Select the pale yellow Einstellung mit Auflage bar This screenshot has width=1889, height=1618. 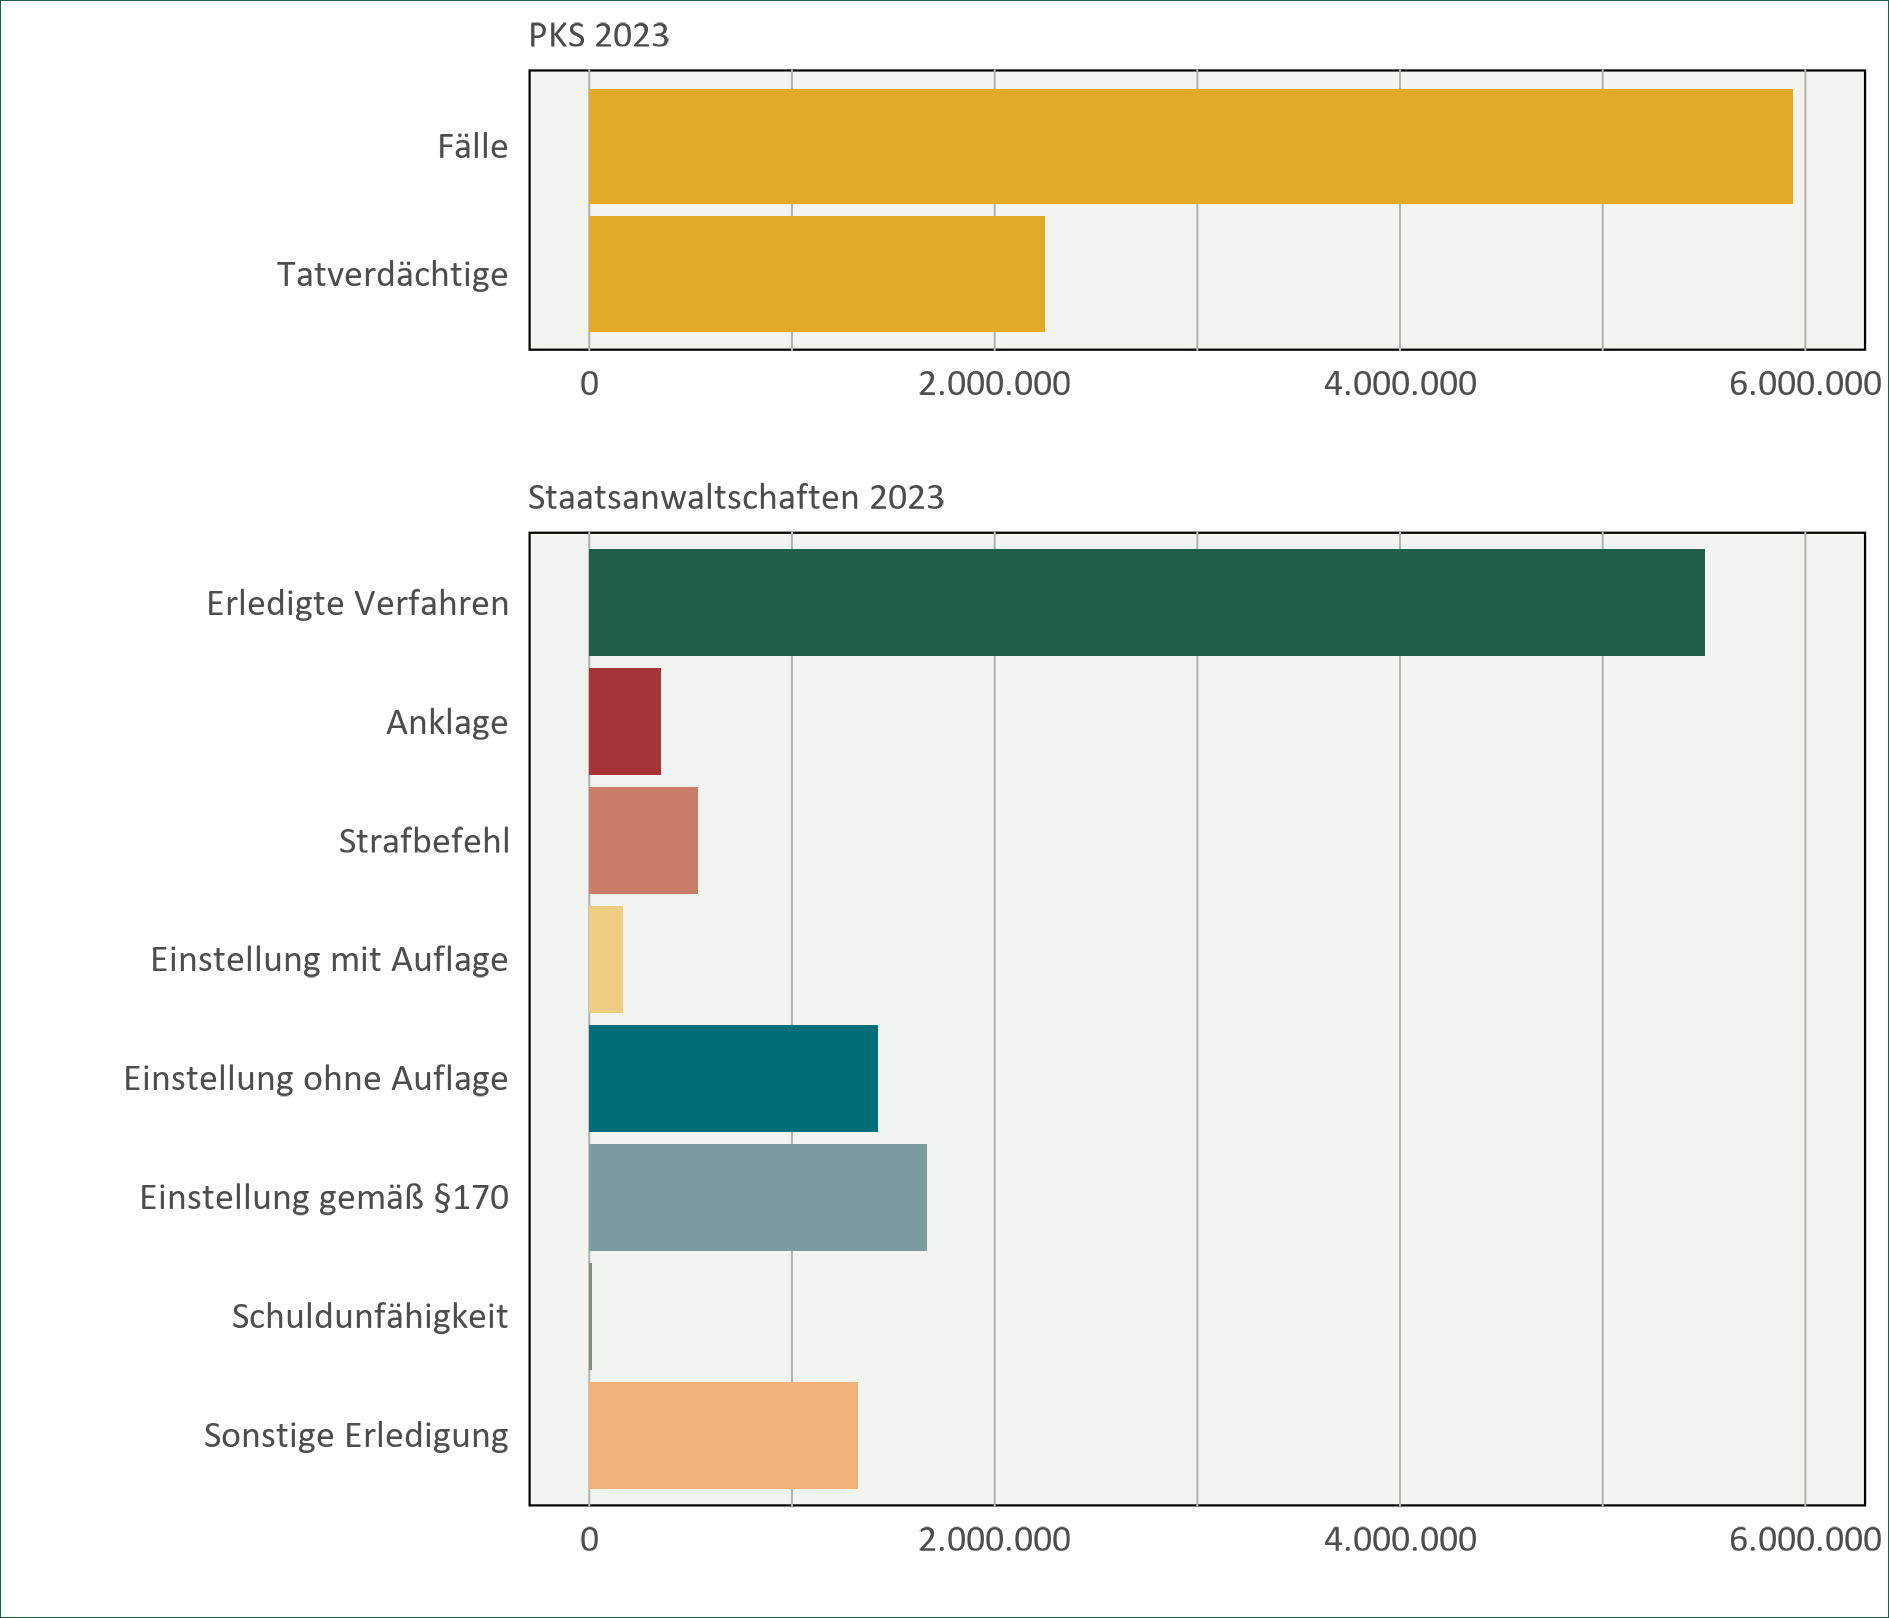(606, 960)
